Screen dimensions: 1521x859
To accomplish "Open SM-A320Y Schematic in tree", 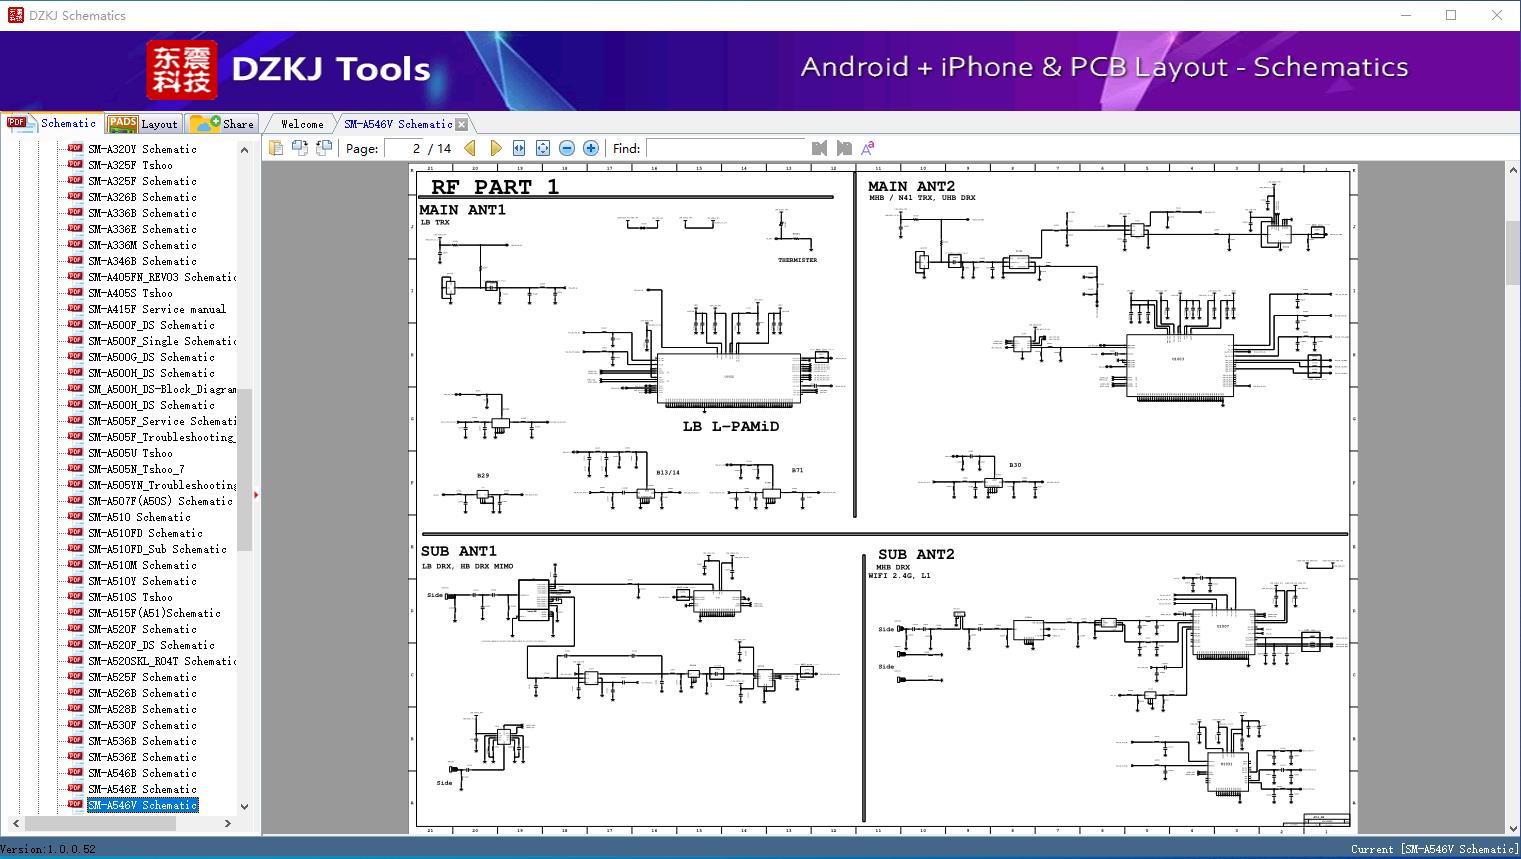I will (142, 149).
